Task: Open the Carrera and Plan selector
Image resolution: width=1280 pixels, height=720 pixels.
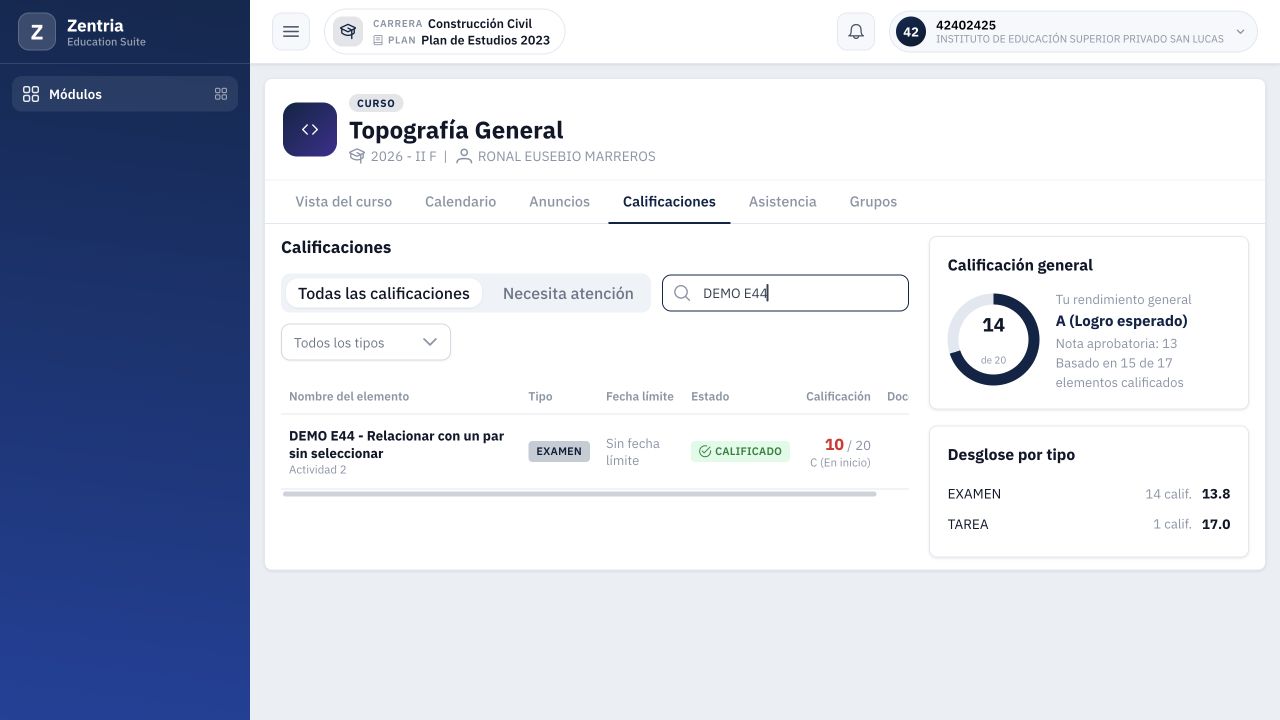Action: pyautogui.click(x=445, y=32)
